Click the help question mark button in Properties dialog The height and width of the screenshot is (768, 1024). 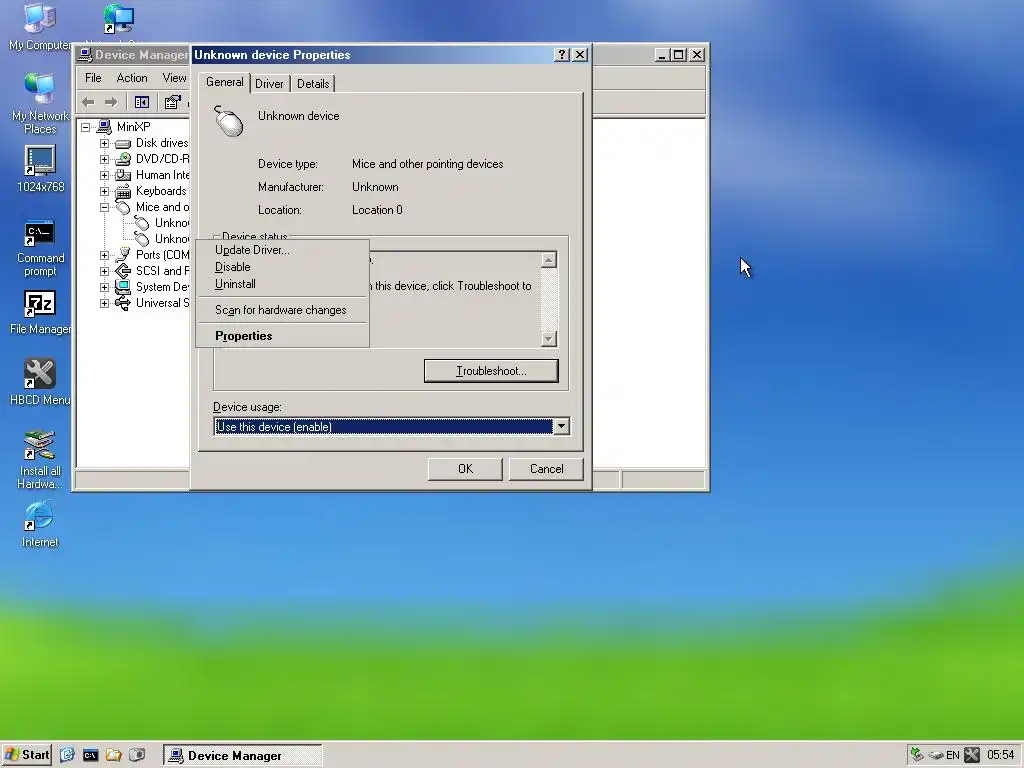click(562, 55)
